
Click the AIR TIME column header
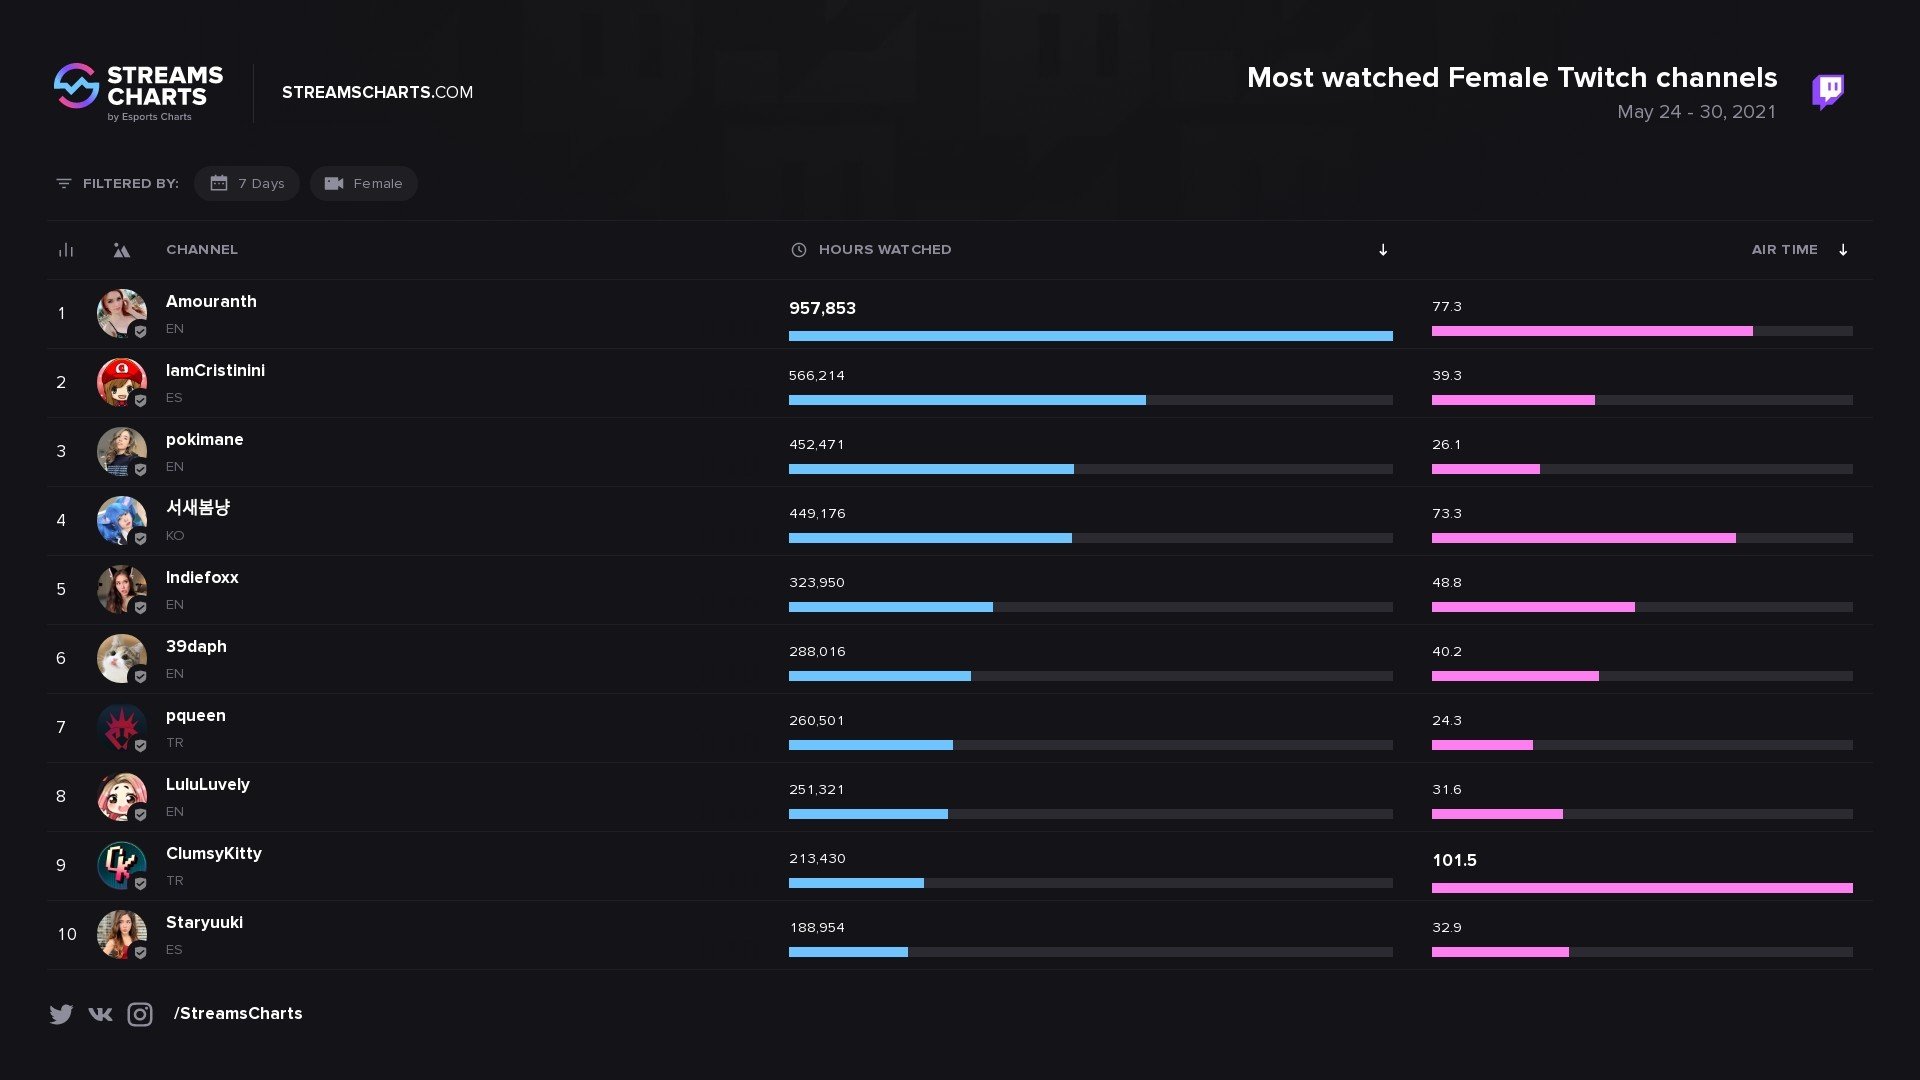(x=1784, y=250)
